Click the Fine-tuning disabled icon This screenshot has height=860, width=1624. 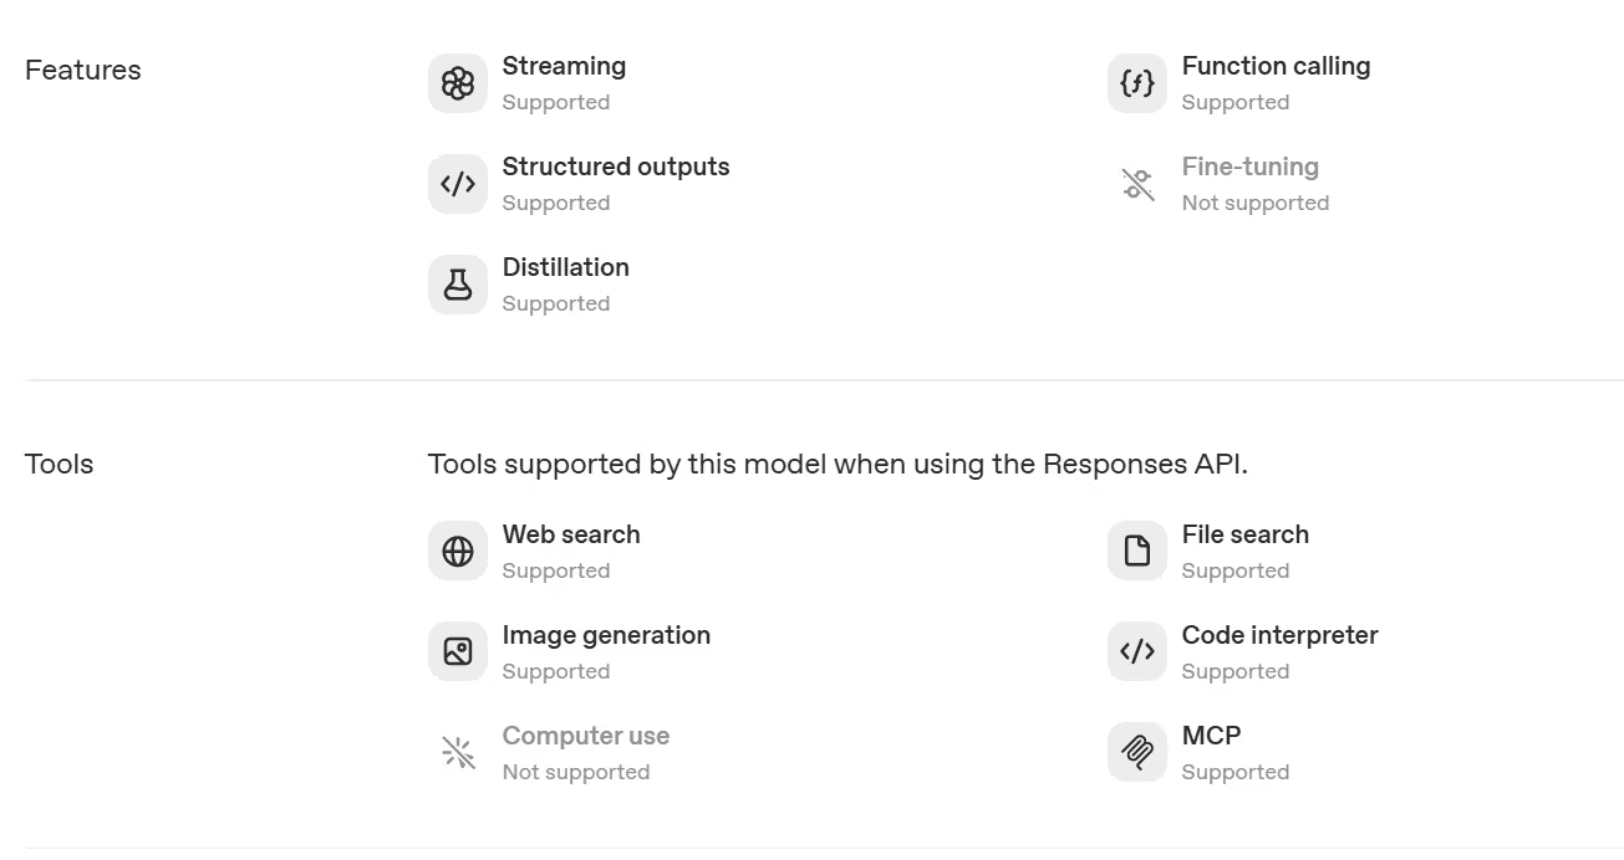tap(1137, 184)
